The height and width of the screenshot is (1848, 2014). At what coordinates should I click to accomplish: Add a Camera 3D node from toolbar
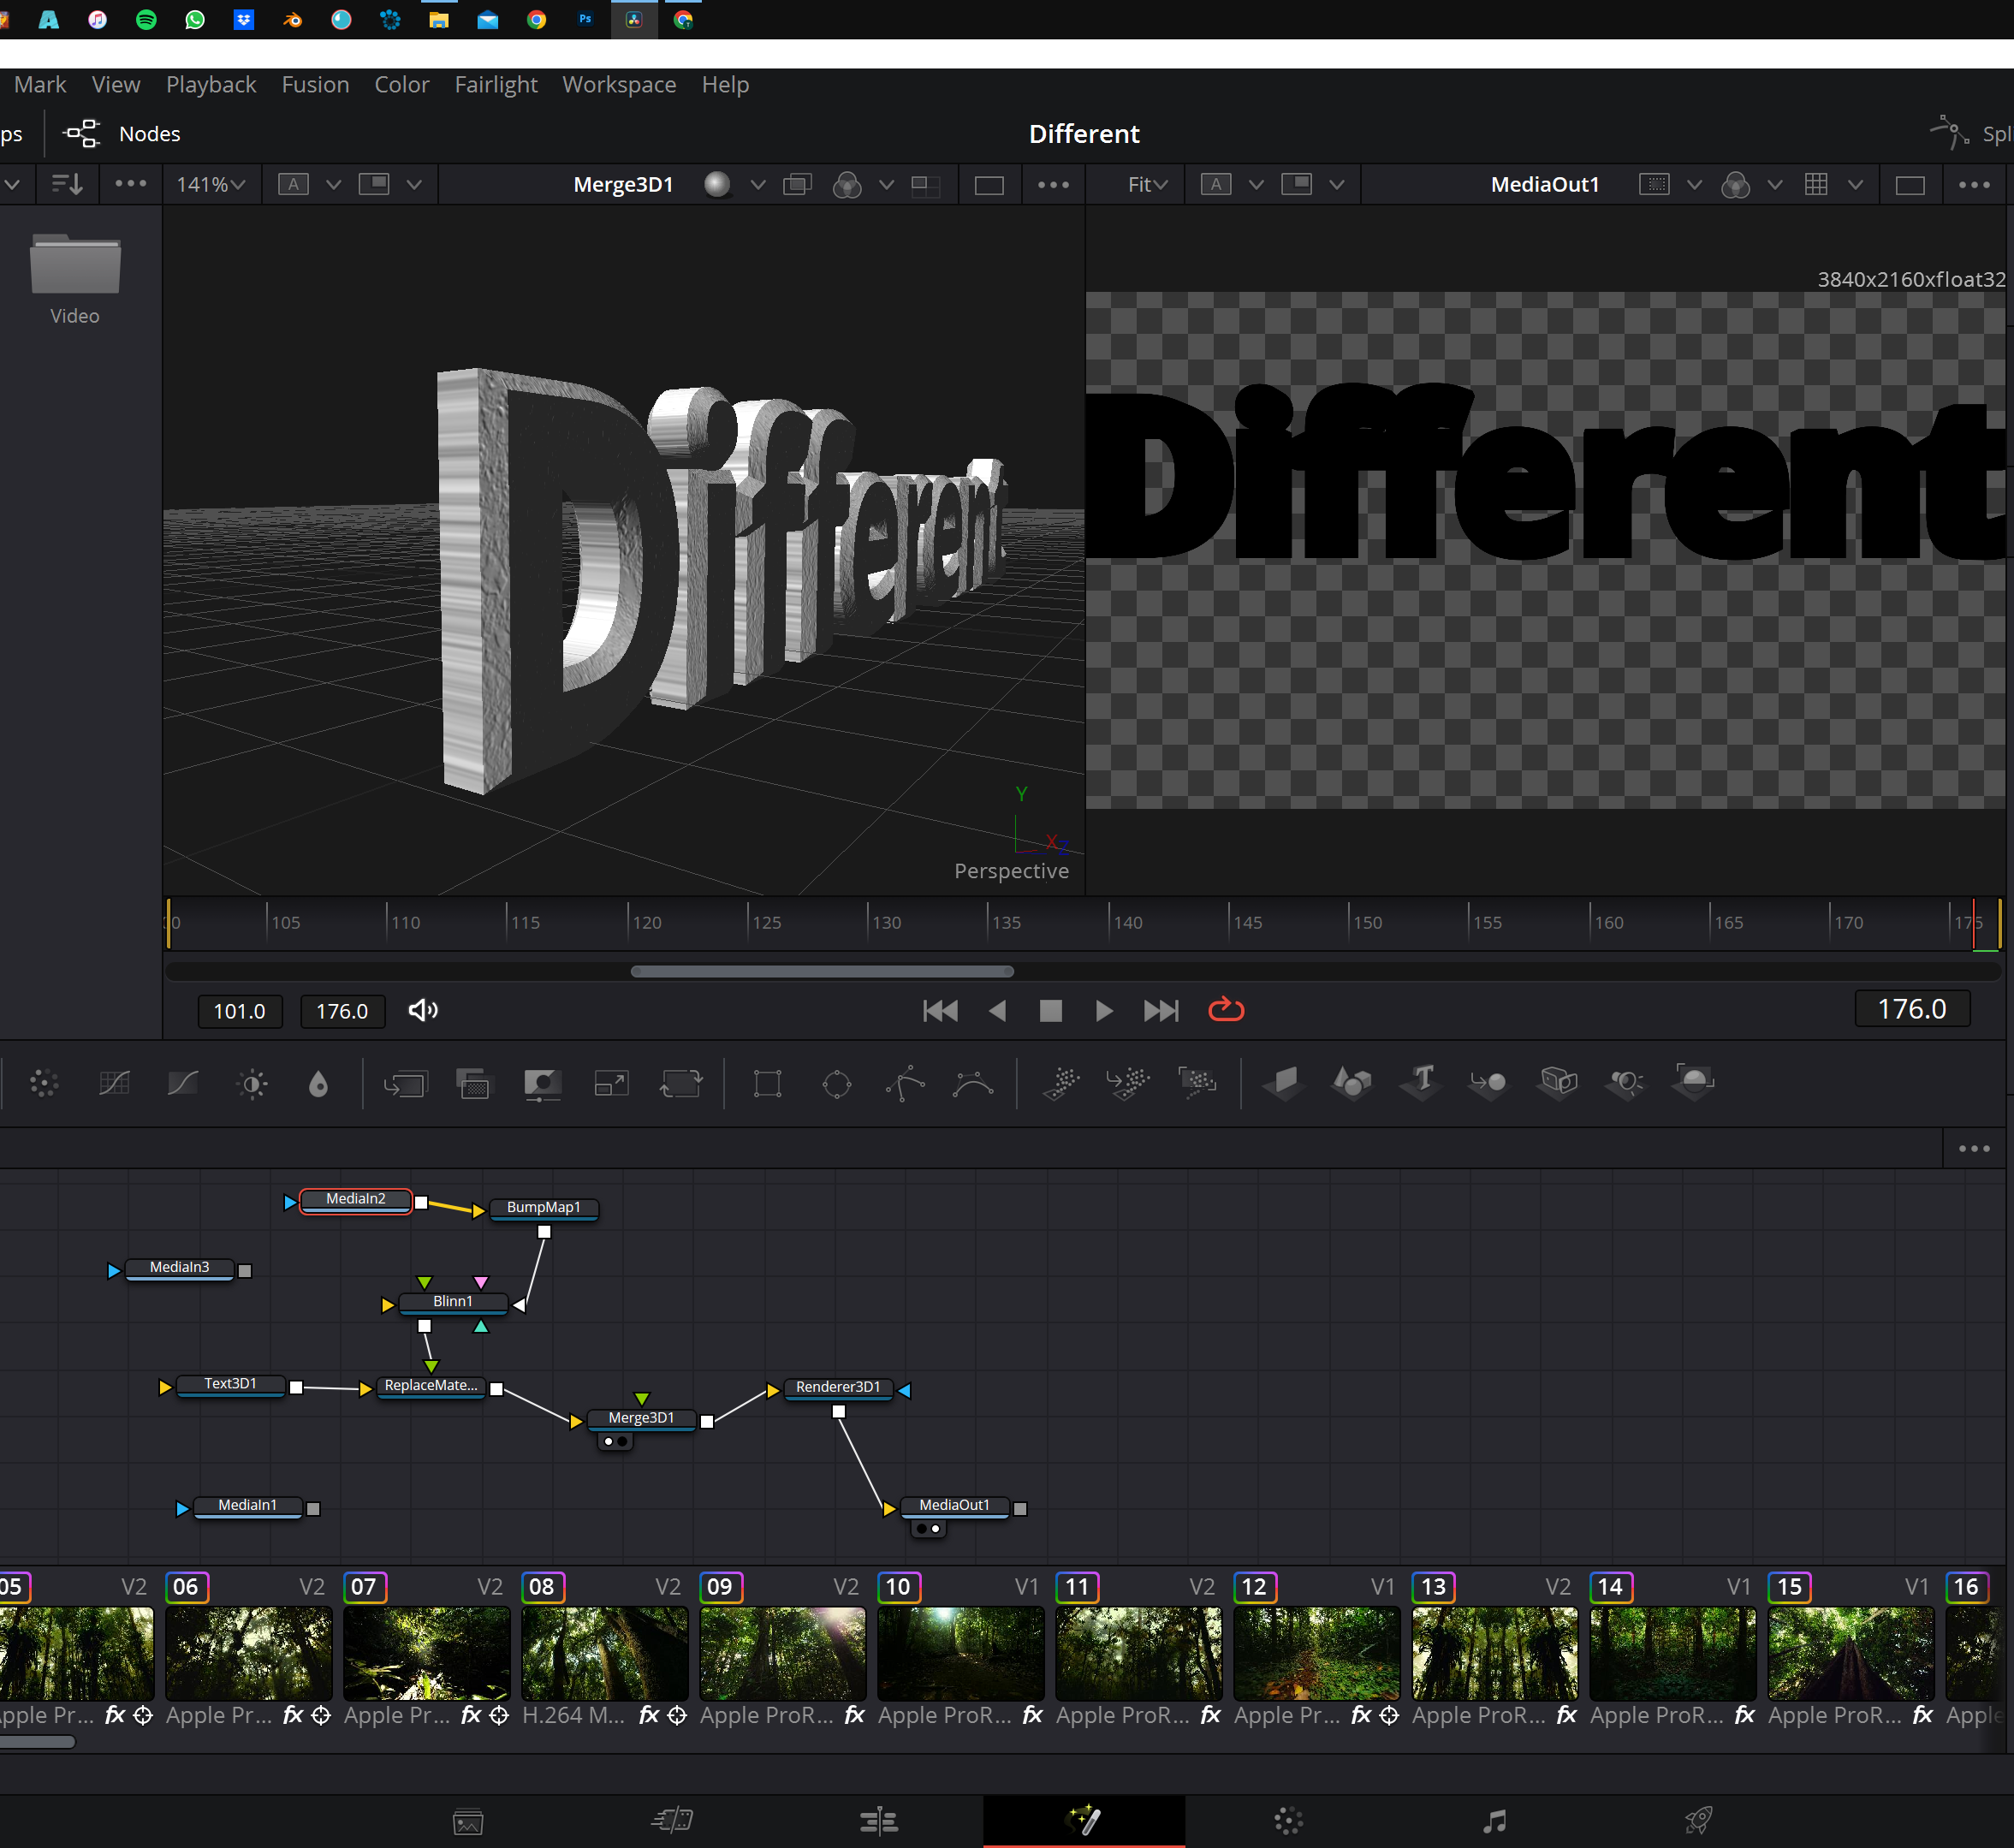tap(1559, 1083)
